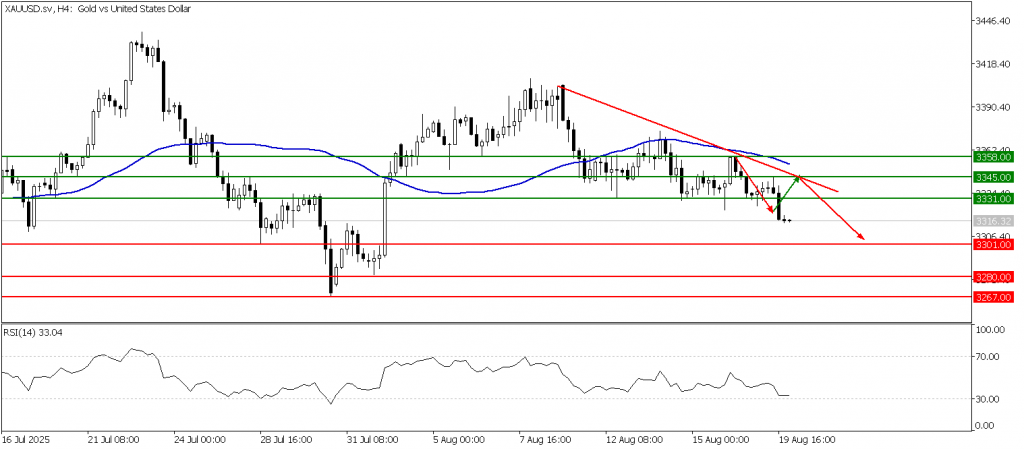The width and height of the screenshot is (1024, 449).
Task: Click the 16 Jul 2025 date label
Action: [x=24, y=440]
